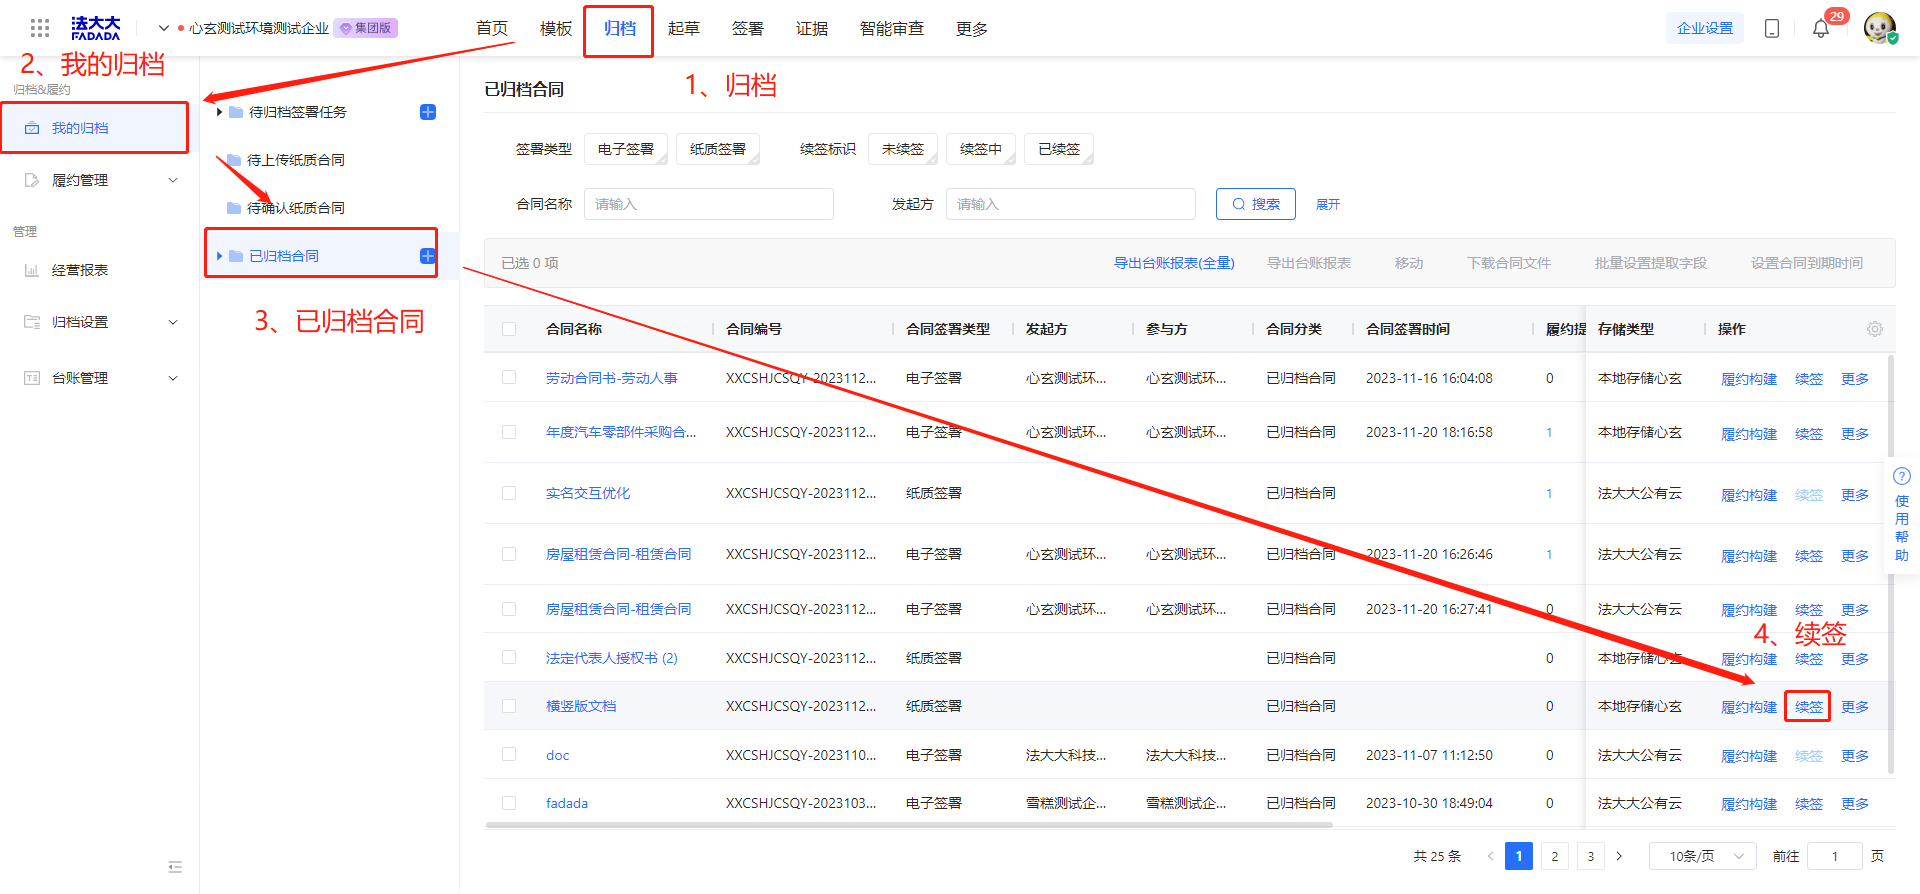Check the 劳动合同书-劳动人事 row checkbox
This screenshot has width=1920, height=894.
509,378
